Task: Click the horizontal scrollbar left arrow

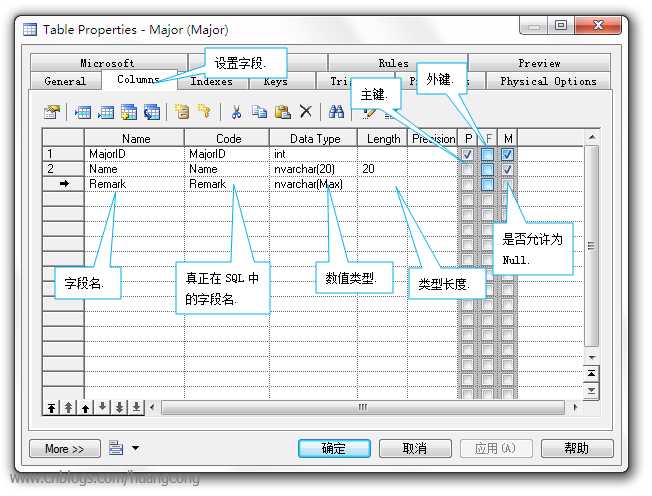Action: click(x=152, y=407)
